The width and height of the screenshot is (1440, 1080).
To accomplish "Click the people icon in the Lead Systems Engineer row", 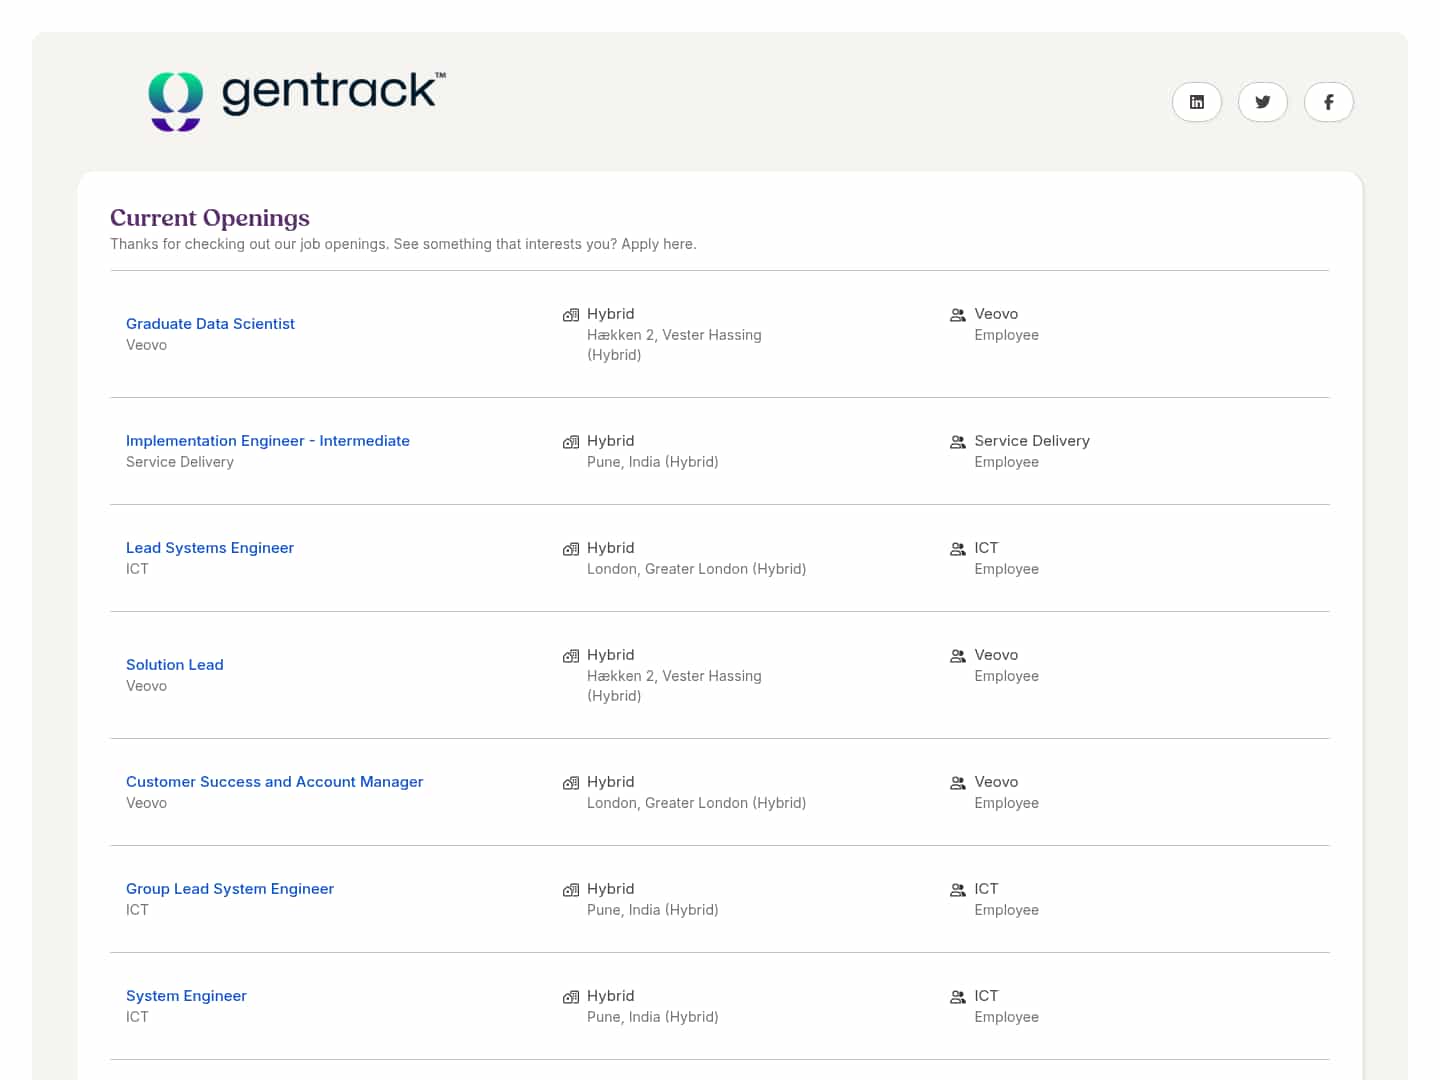I will 957,549.
